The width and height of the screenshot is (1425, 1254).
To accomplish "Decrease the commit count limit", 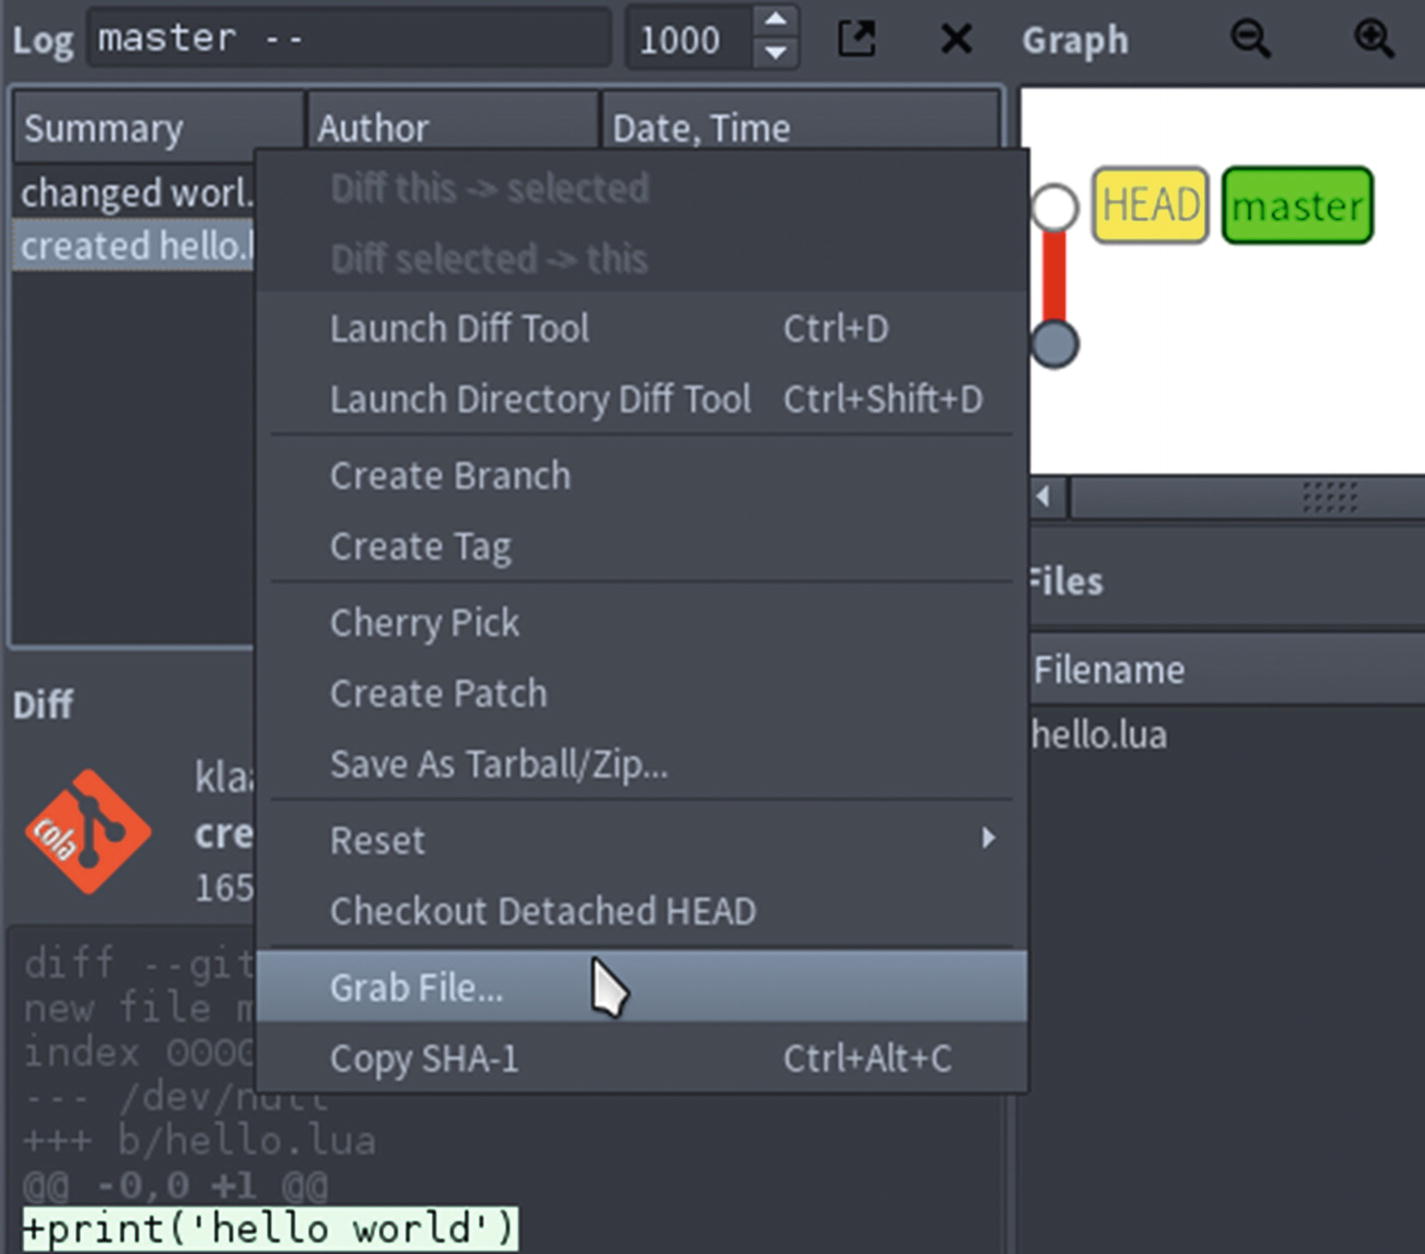I will pyautogui.click(x=775, y=52).
